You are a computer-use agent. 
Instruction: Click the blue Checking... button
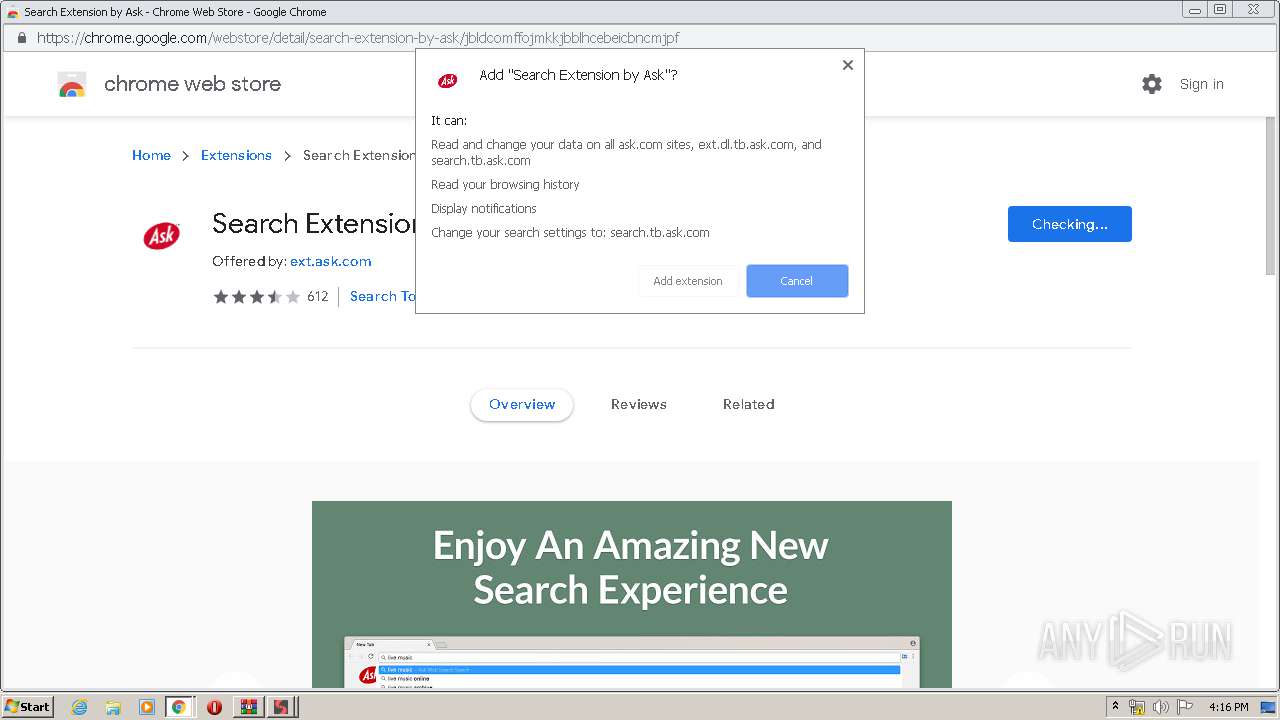pyautogui.click(x=1070, y=224)
